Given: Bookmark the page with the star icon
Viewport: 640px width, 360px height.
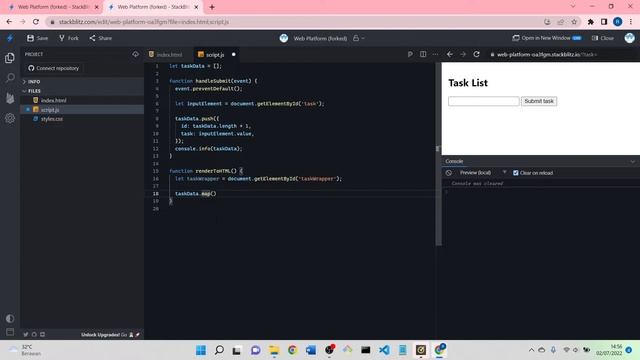Looking at the screenshot, I should click(x=574, y=22).
